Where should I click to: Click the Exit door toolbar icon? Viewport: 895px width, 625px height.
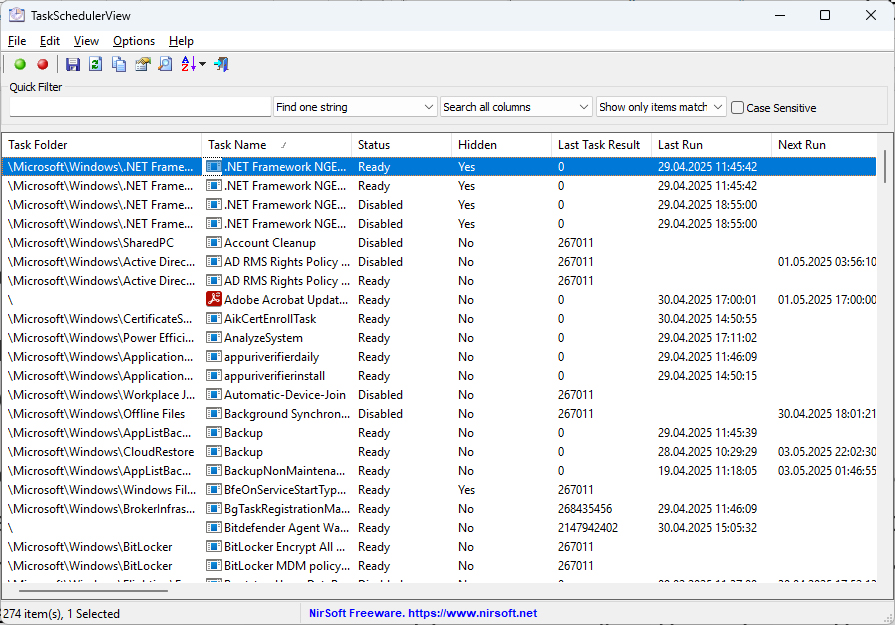pos(221,64)
